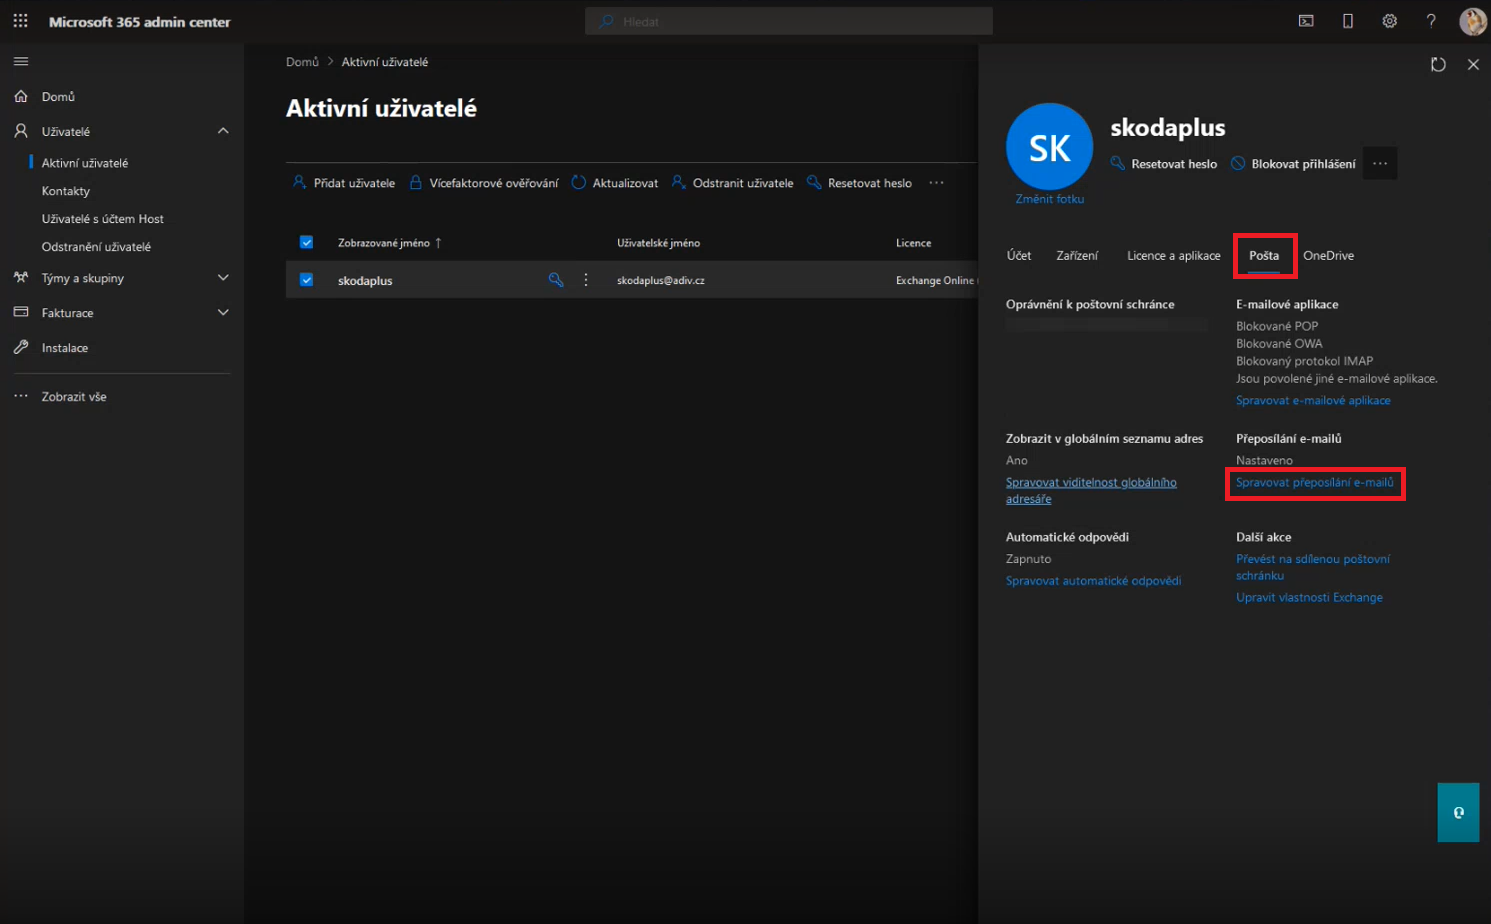The height and width of the screenshot is (924, 1491).
Task: Click Spravovat přeposílání e-mailů link
Action: (x=1314, y=483)
